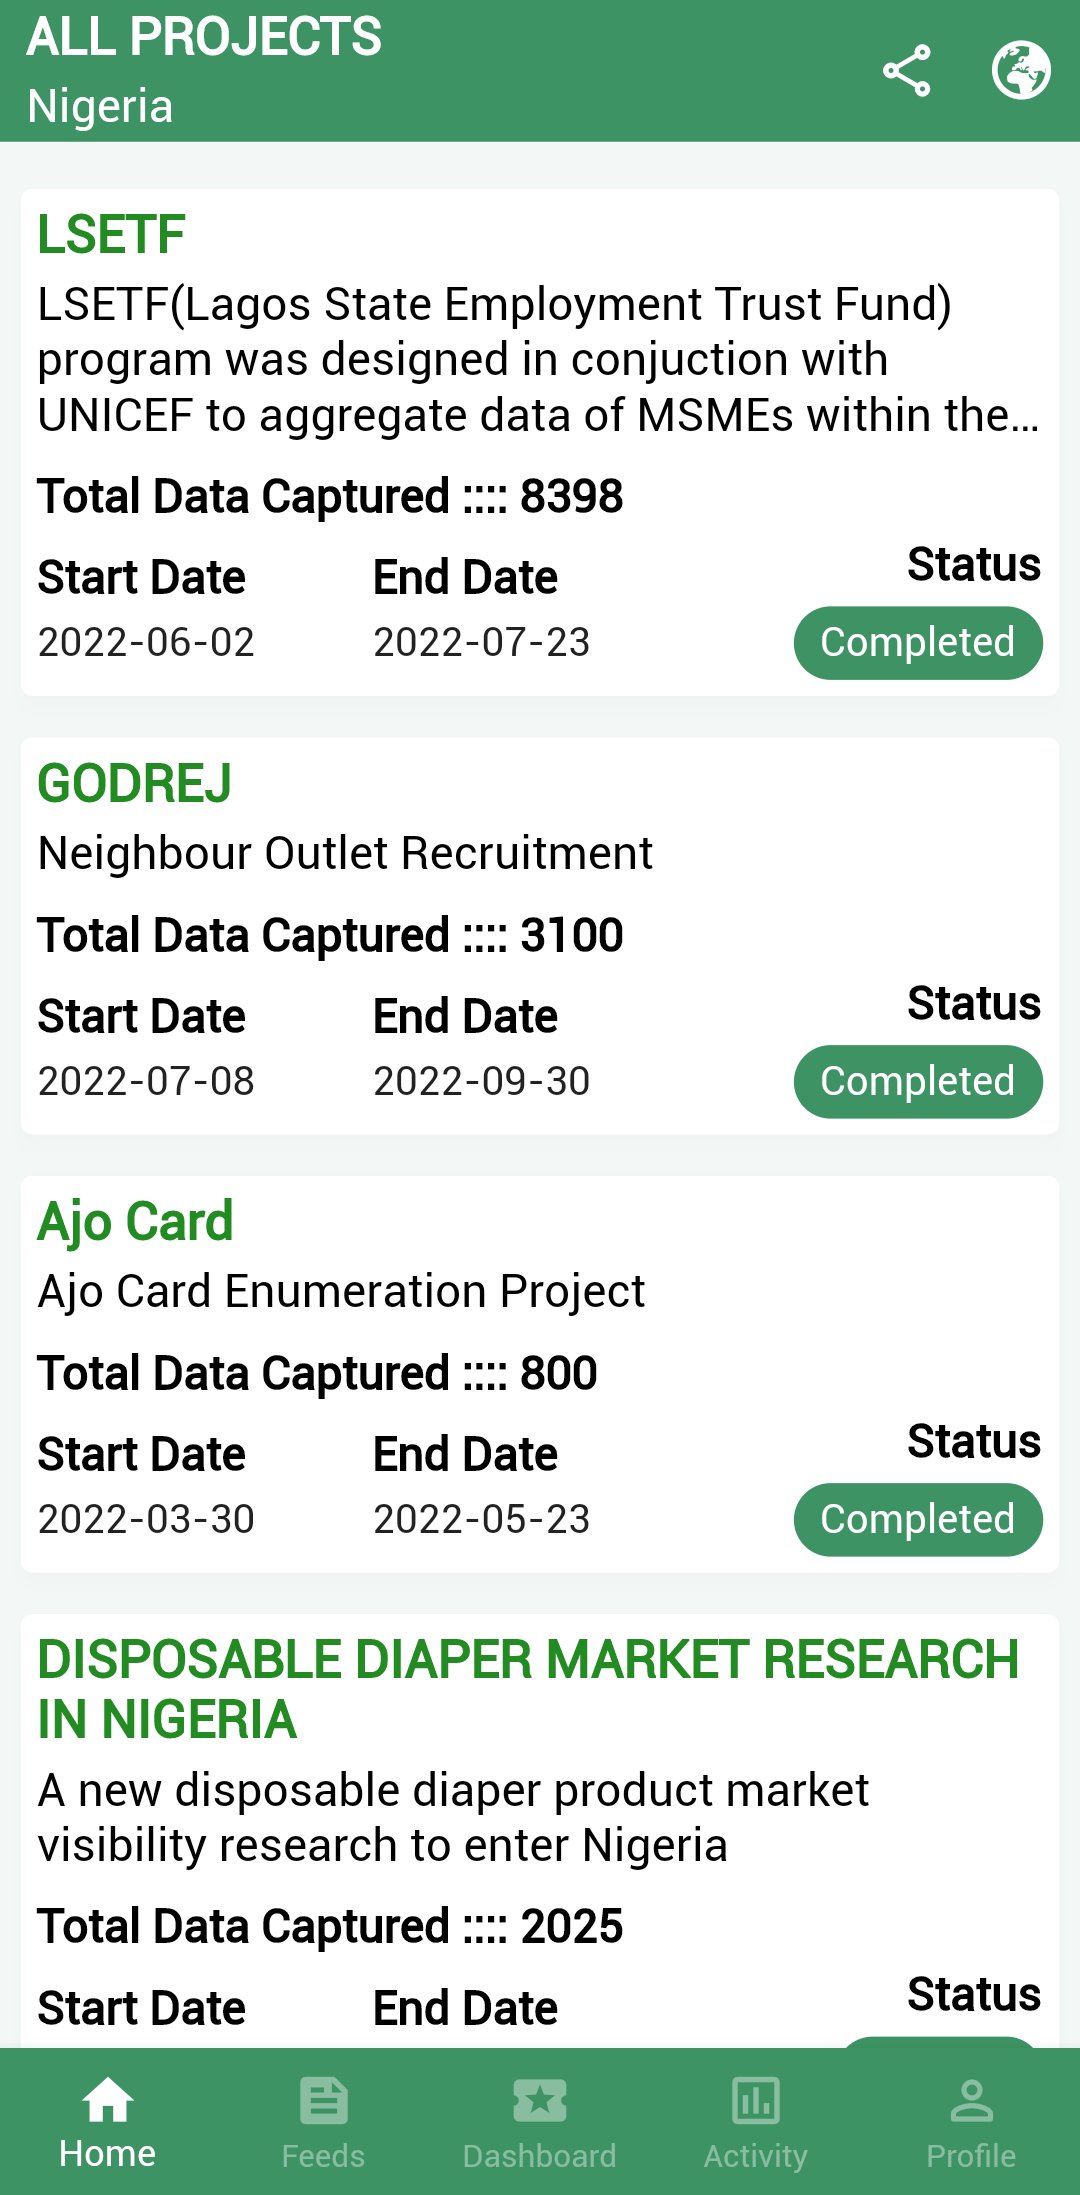The width and height of the screenshot is (1080, 2195).
Task: Open the globe country selector icon
Action: pyautogui.click(x=1021, y=71)
